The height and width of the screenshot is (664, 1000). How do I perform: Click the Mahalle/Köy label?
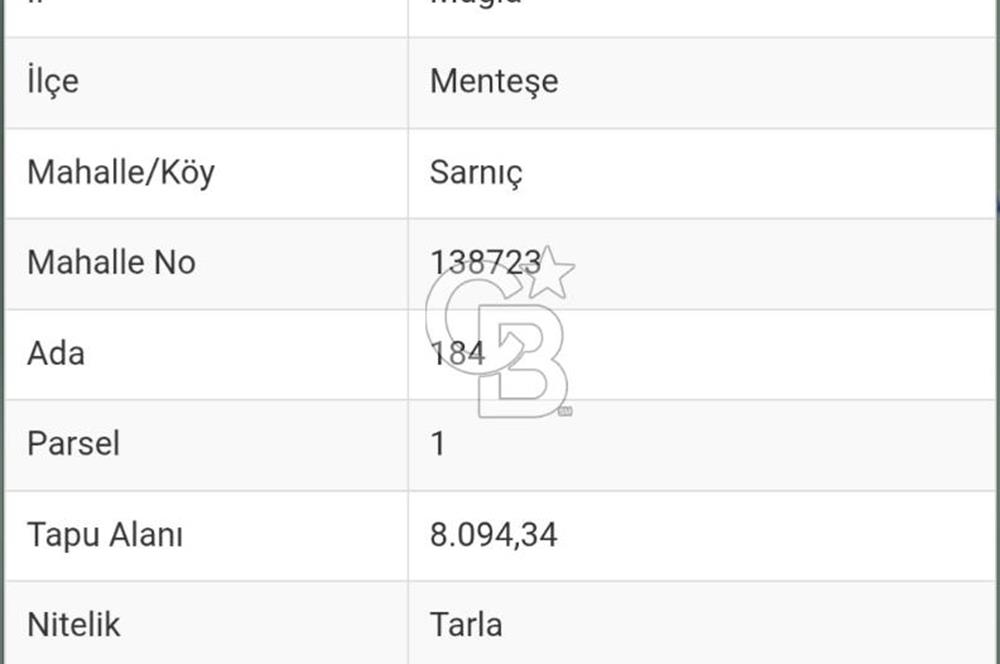[121, 172]
